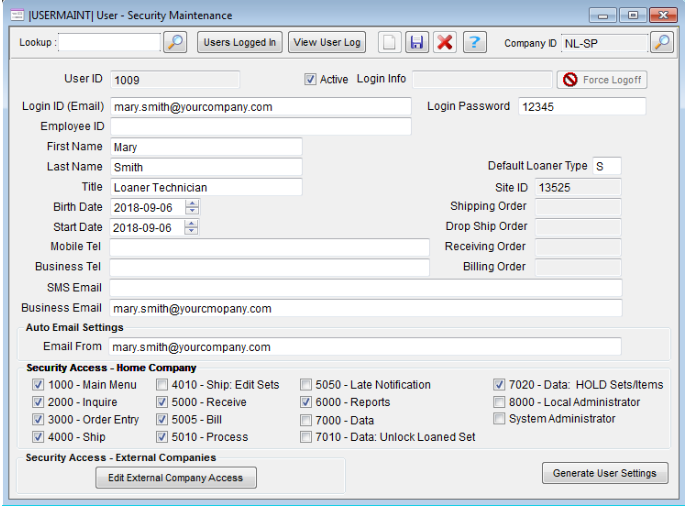Click the Lookup search magnifier icon
The width and height of the screenshot is (693, 516).
coord(175,43)
